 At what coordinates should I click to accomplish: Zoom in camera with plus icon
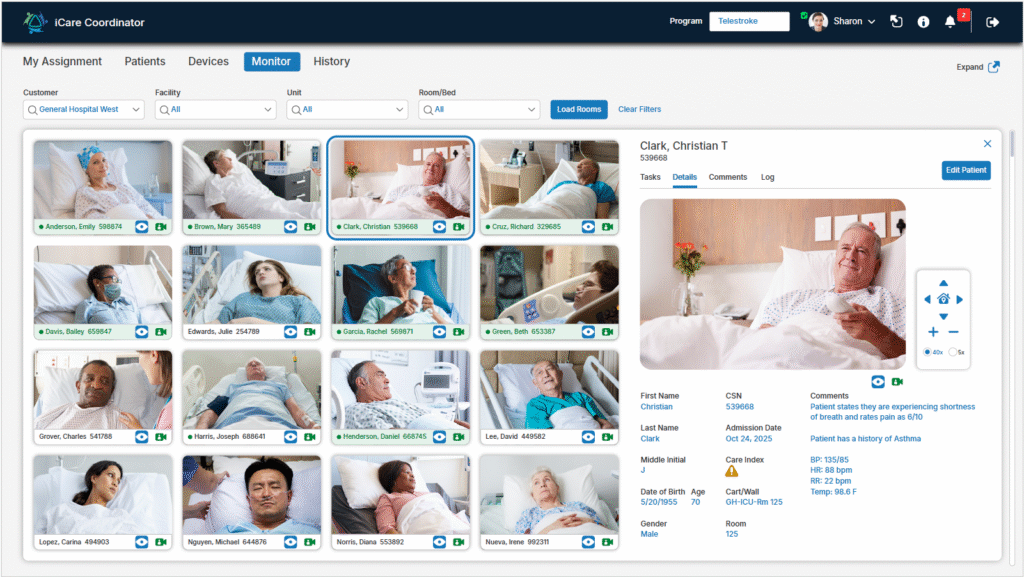pyautogui.click(x=933, y=332)
